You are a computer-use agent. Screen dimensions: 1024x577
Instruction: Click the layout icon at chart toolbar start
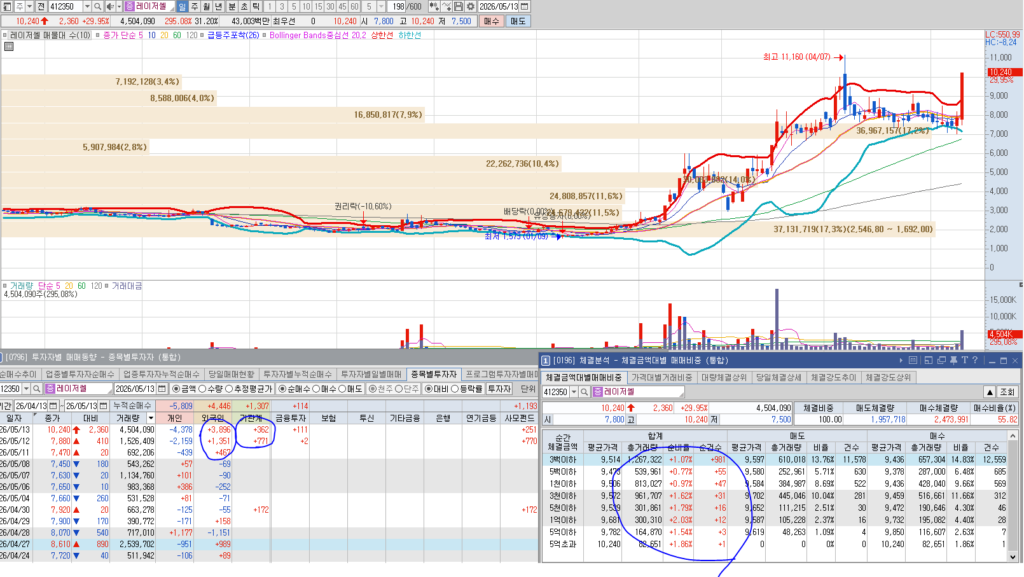[x=7, y=7]
